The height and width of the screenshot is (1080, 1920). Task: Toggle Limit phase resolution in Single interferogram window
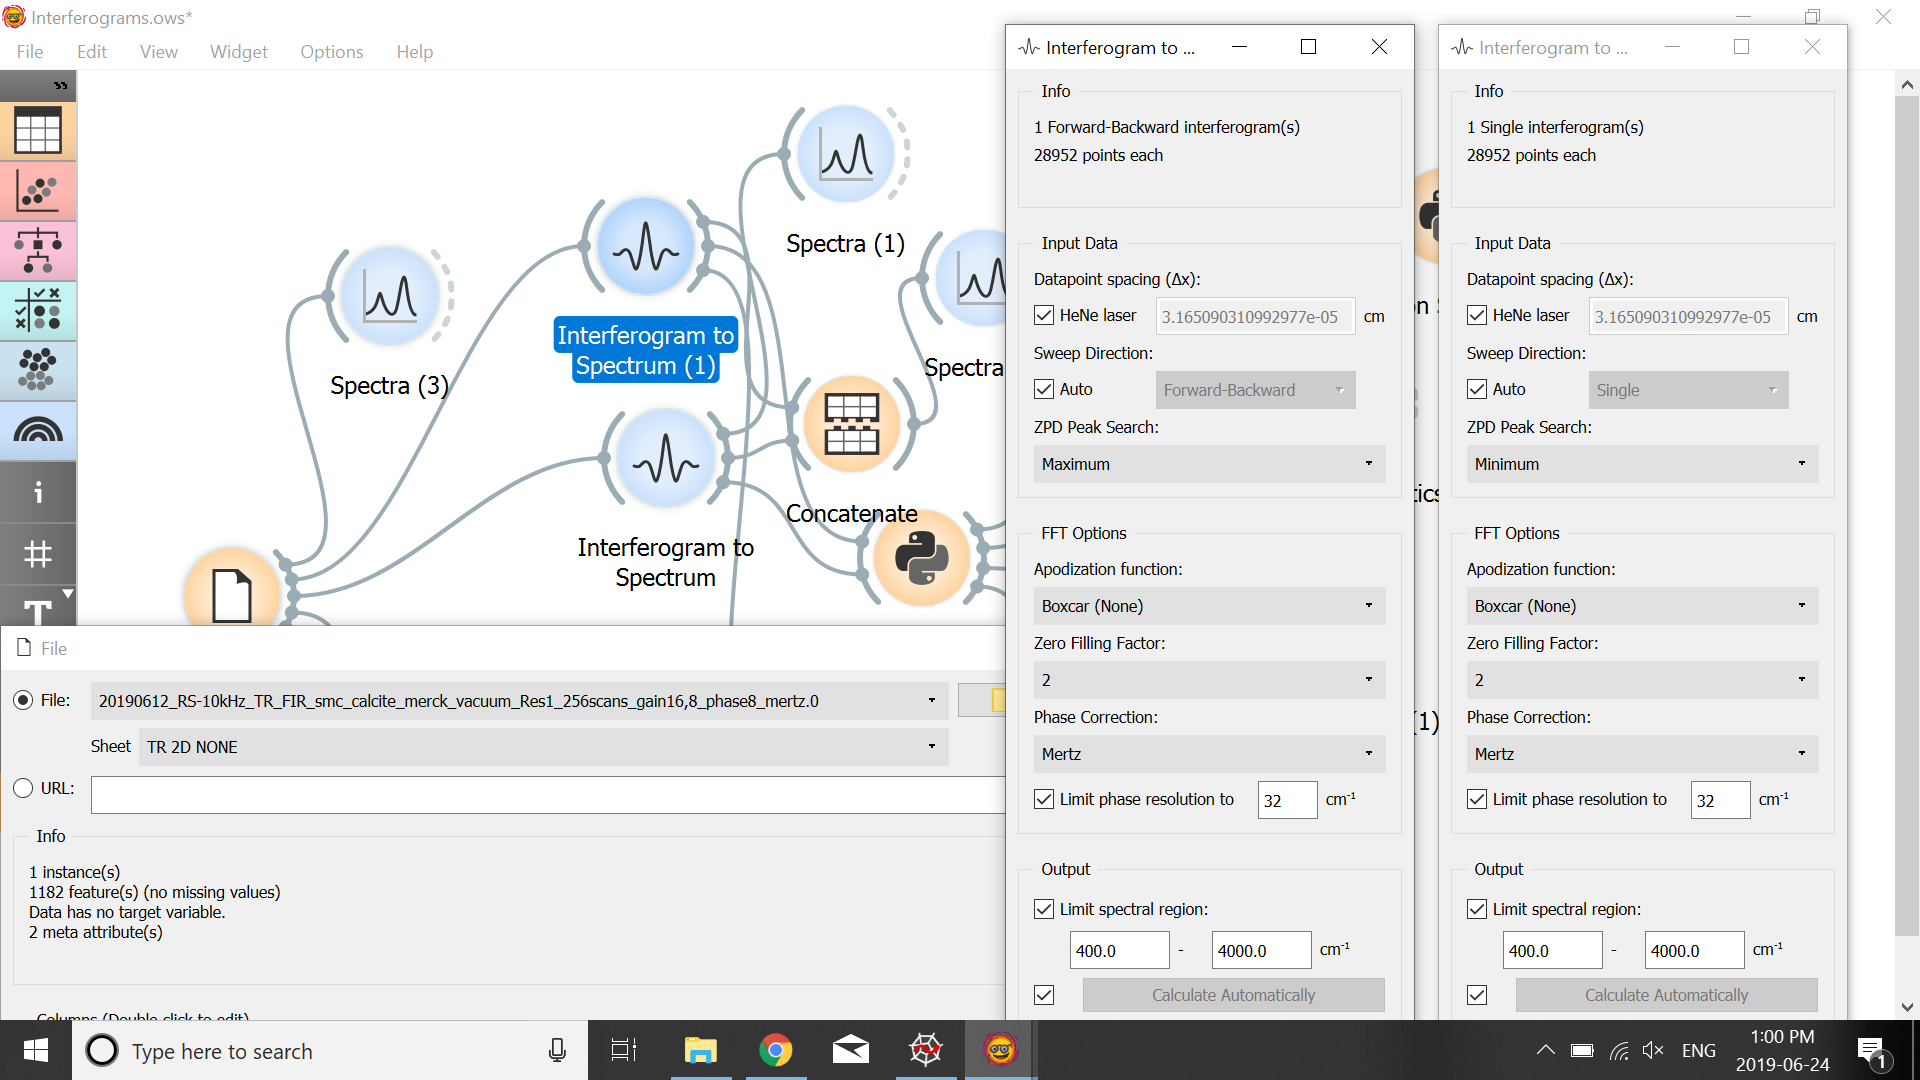tap(1477, 799)
